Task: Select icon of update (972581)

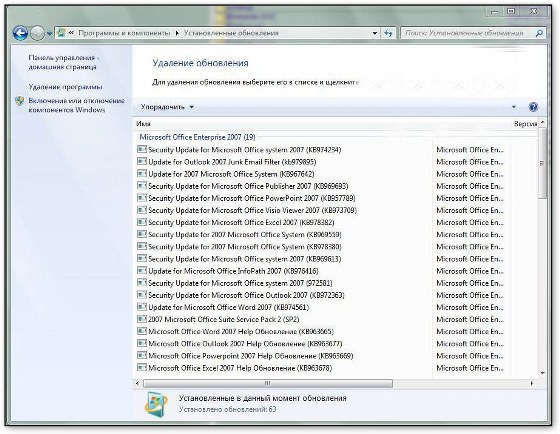Action: (142, 283)
